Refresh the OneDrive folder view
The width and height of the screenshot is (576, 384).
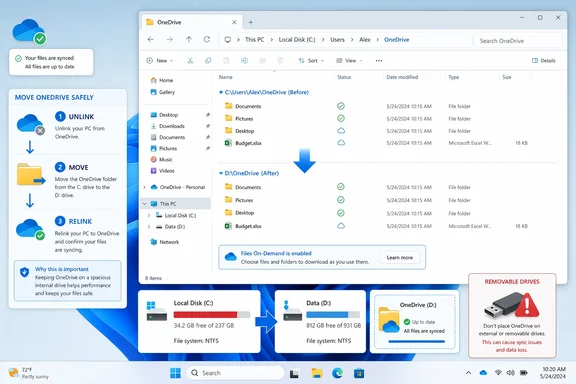point(207,39)
